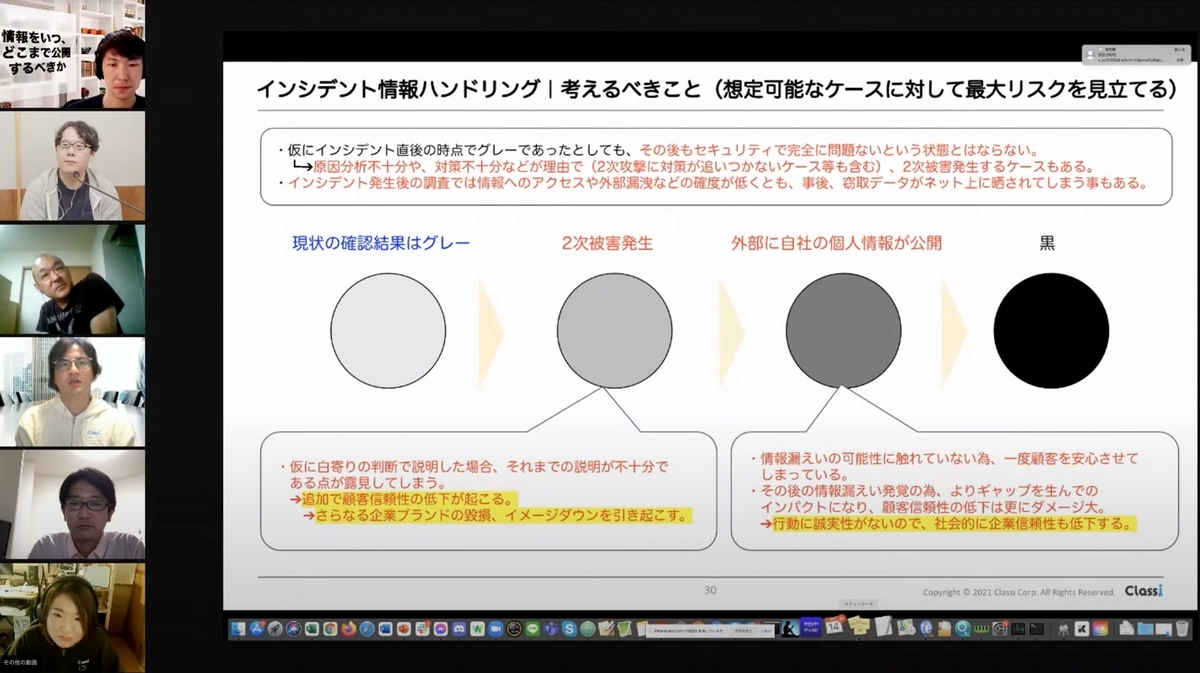This screenshot has width=1200, height=673.
Task: Click the 2次被害発生 label
Action: point(607,242)
